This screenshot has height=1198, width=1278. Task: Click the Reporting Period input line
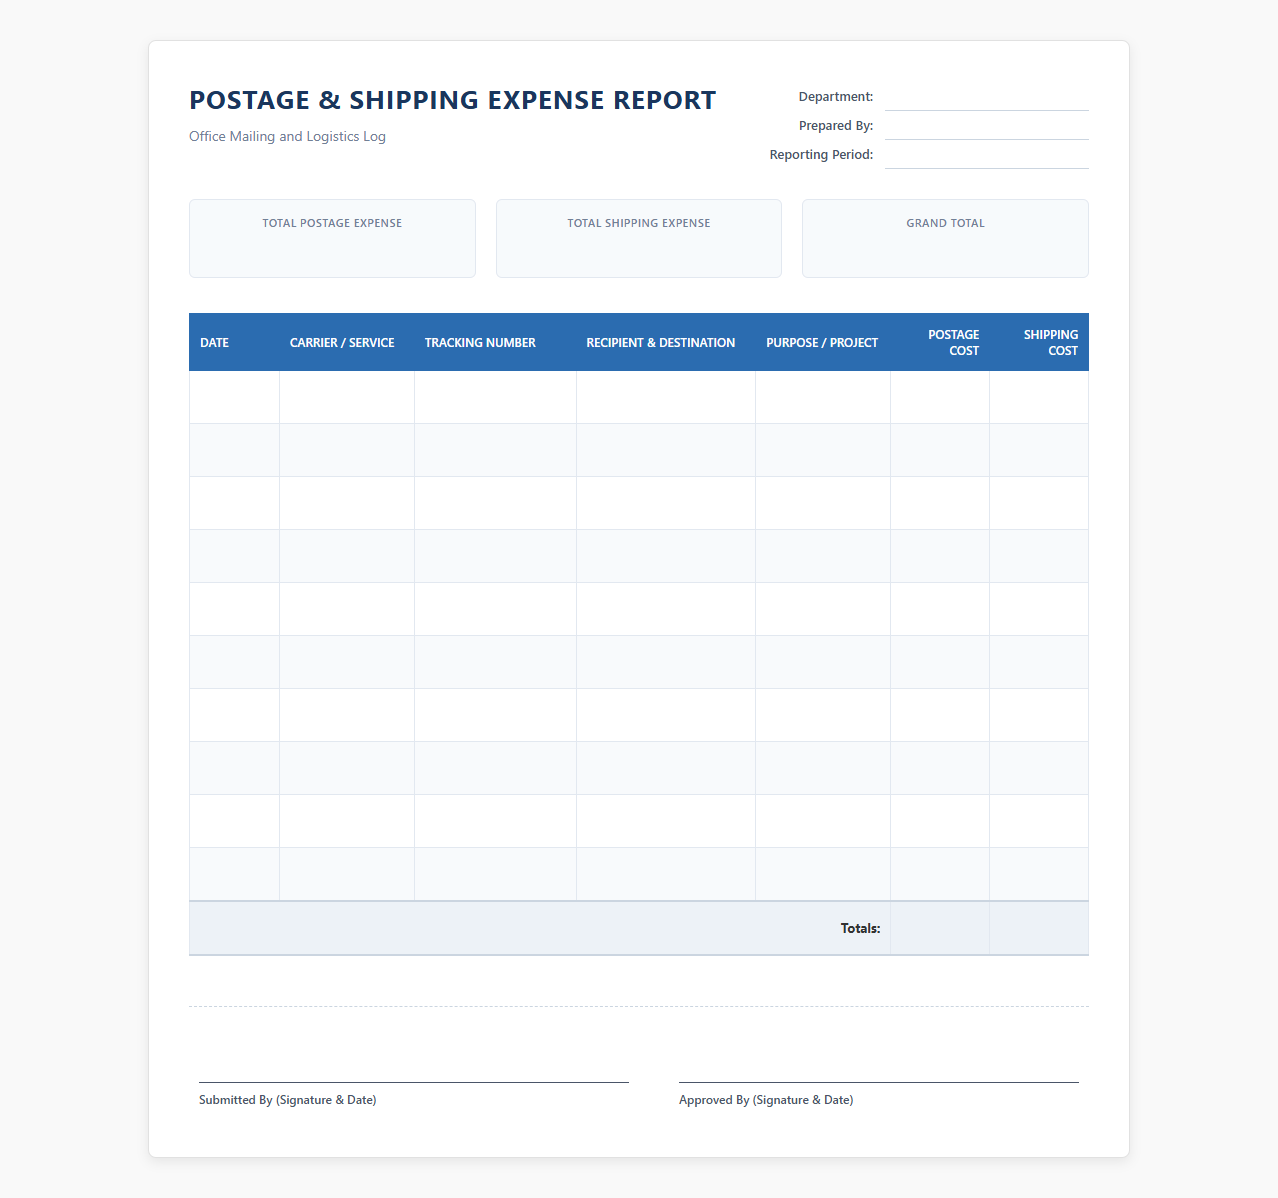pyautogui.click(x=986, y=156)
